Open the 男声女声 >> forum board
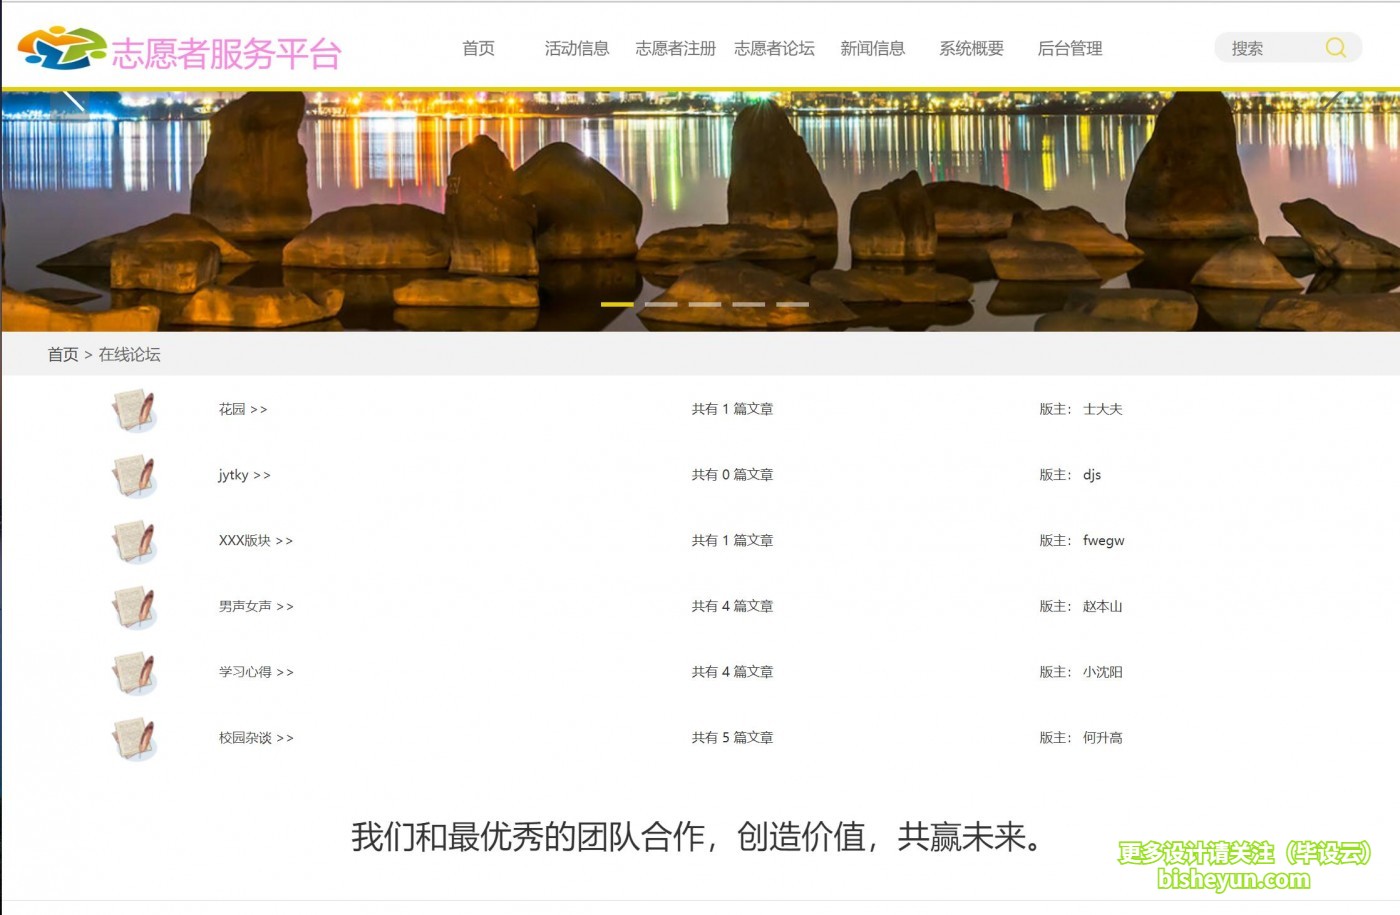The height and width of the screenshot is (915, 1400). (256, 606)
